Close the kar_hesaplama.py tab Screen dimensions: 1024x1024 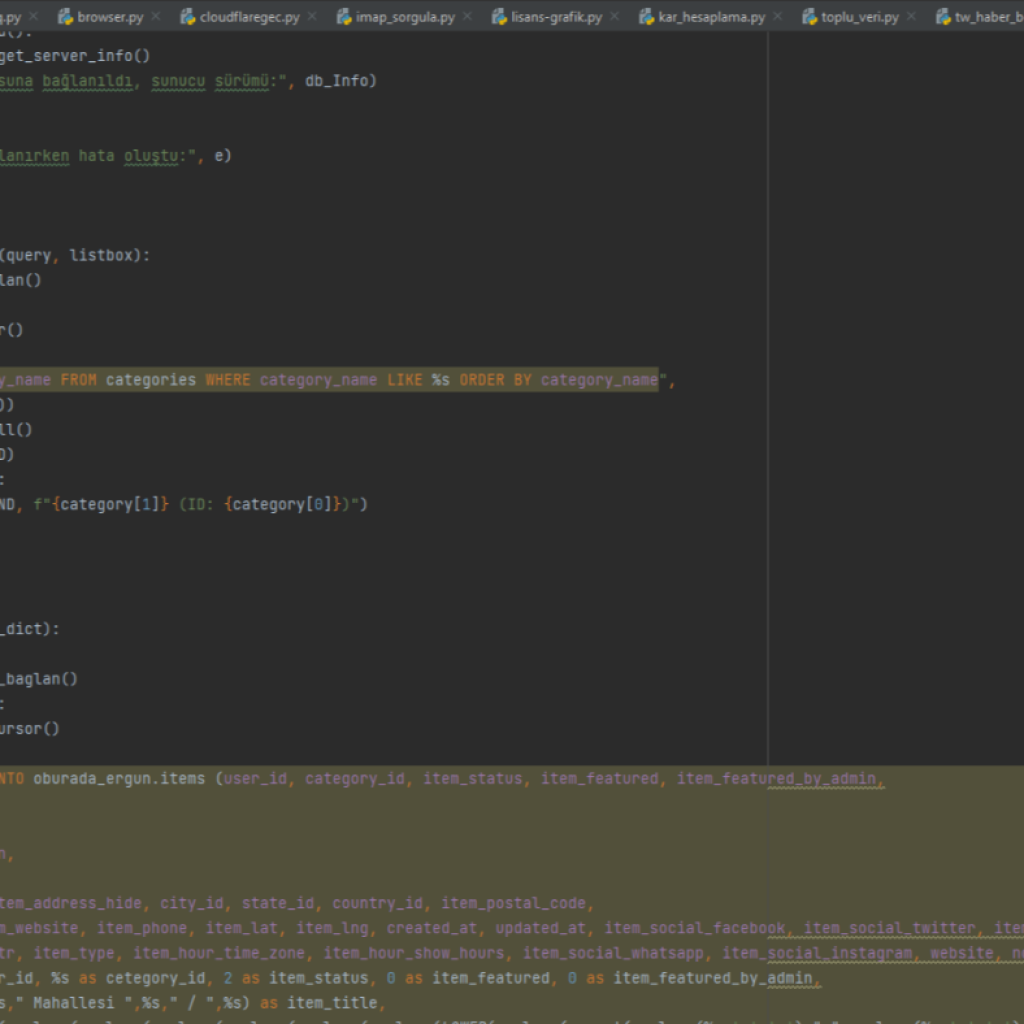click(x=778, y=16)
